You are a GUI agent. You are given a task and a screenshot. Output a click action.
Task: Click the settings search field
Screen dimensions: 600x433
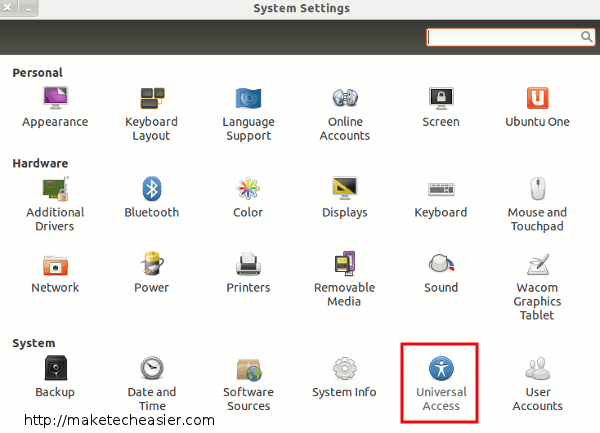510,37
